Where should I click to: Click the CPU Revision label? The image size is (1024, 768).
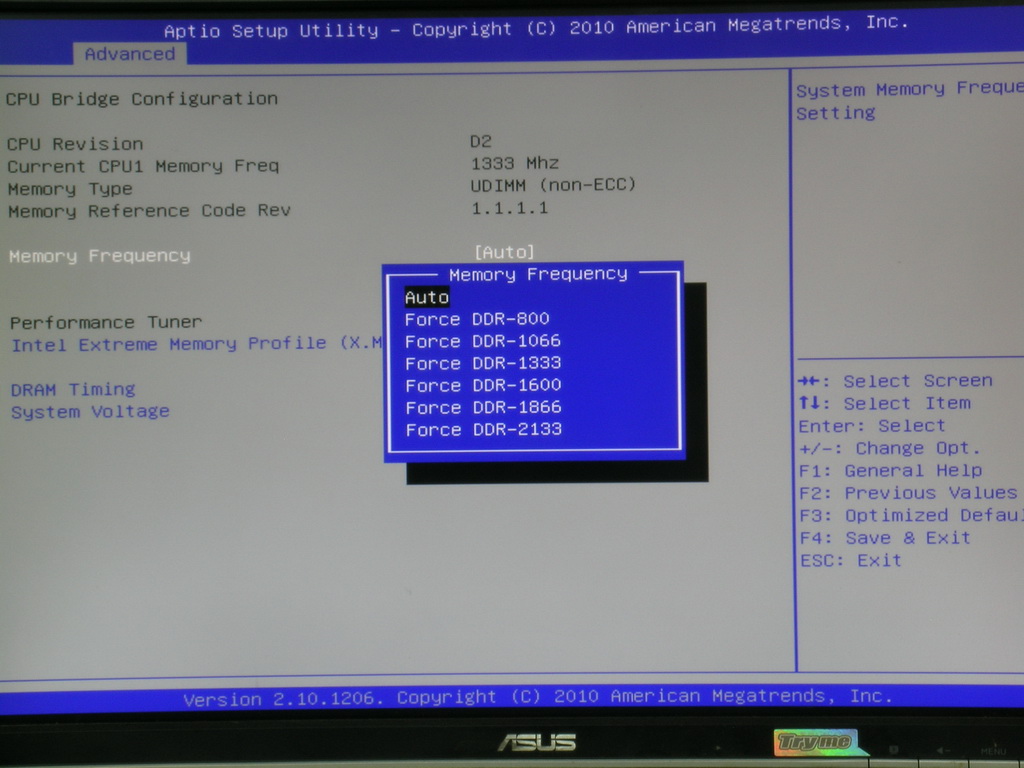click(x=75, y=144)
